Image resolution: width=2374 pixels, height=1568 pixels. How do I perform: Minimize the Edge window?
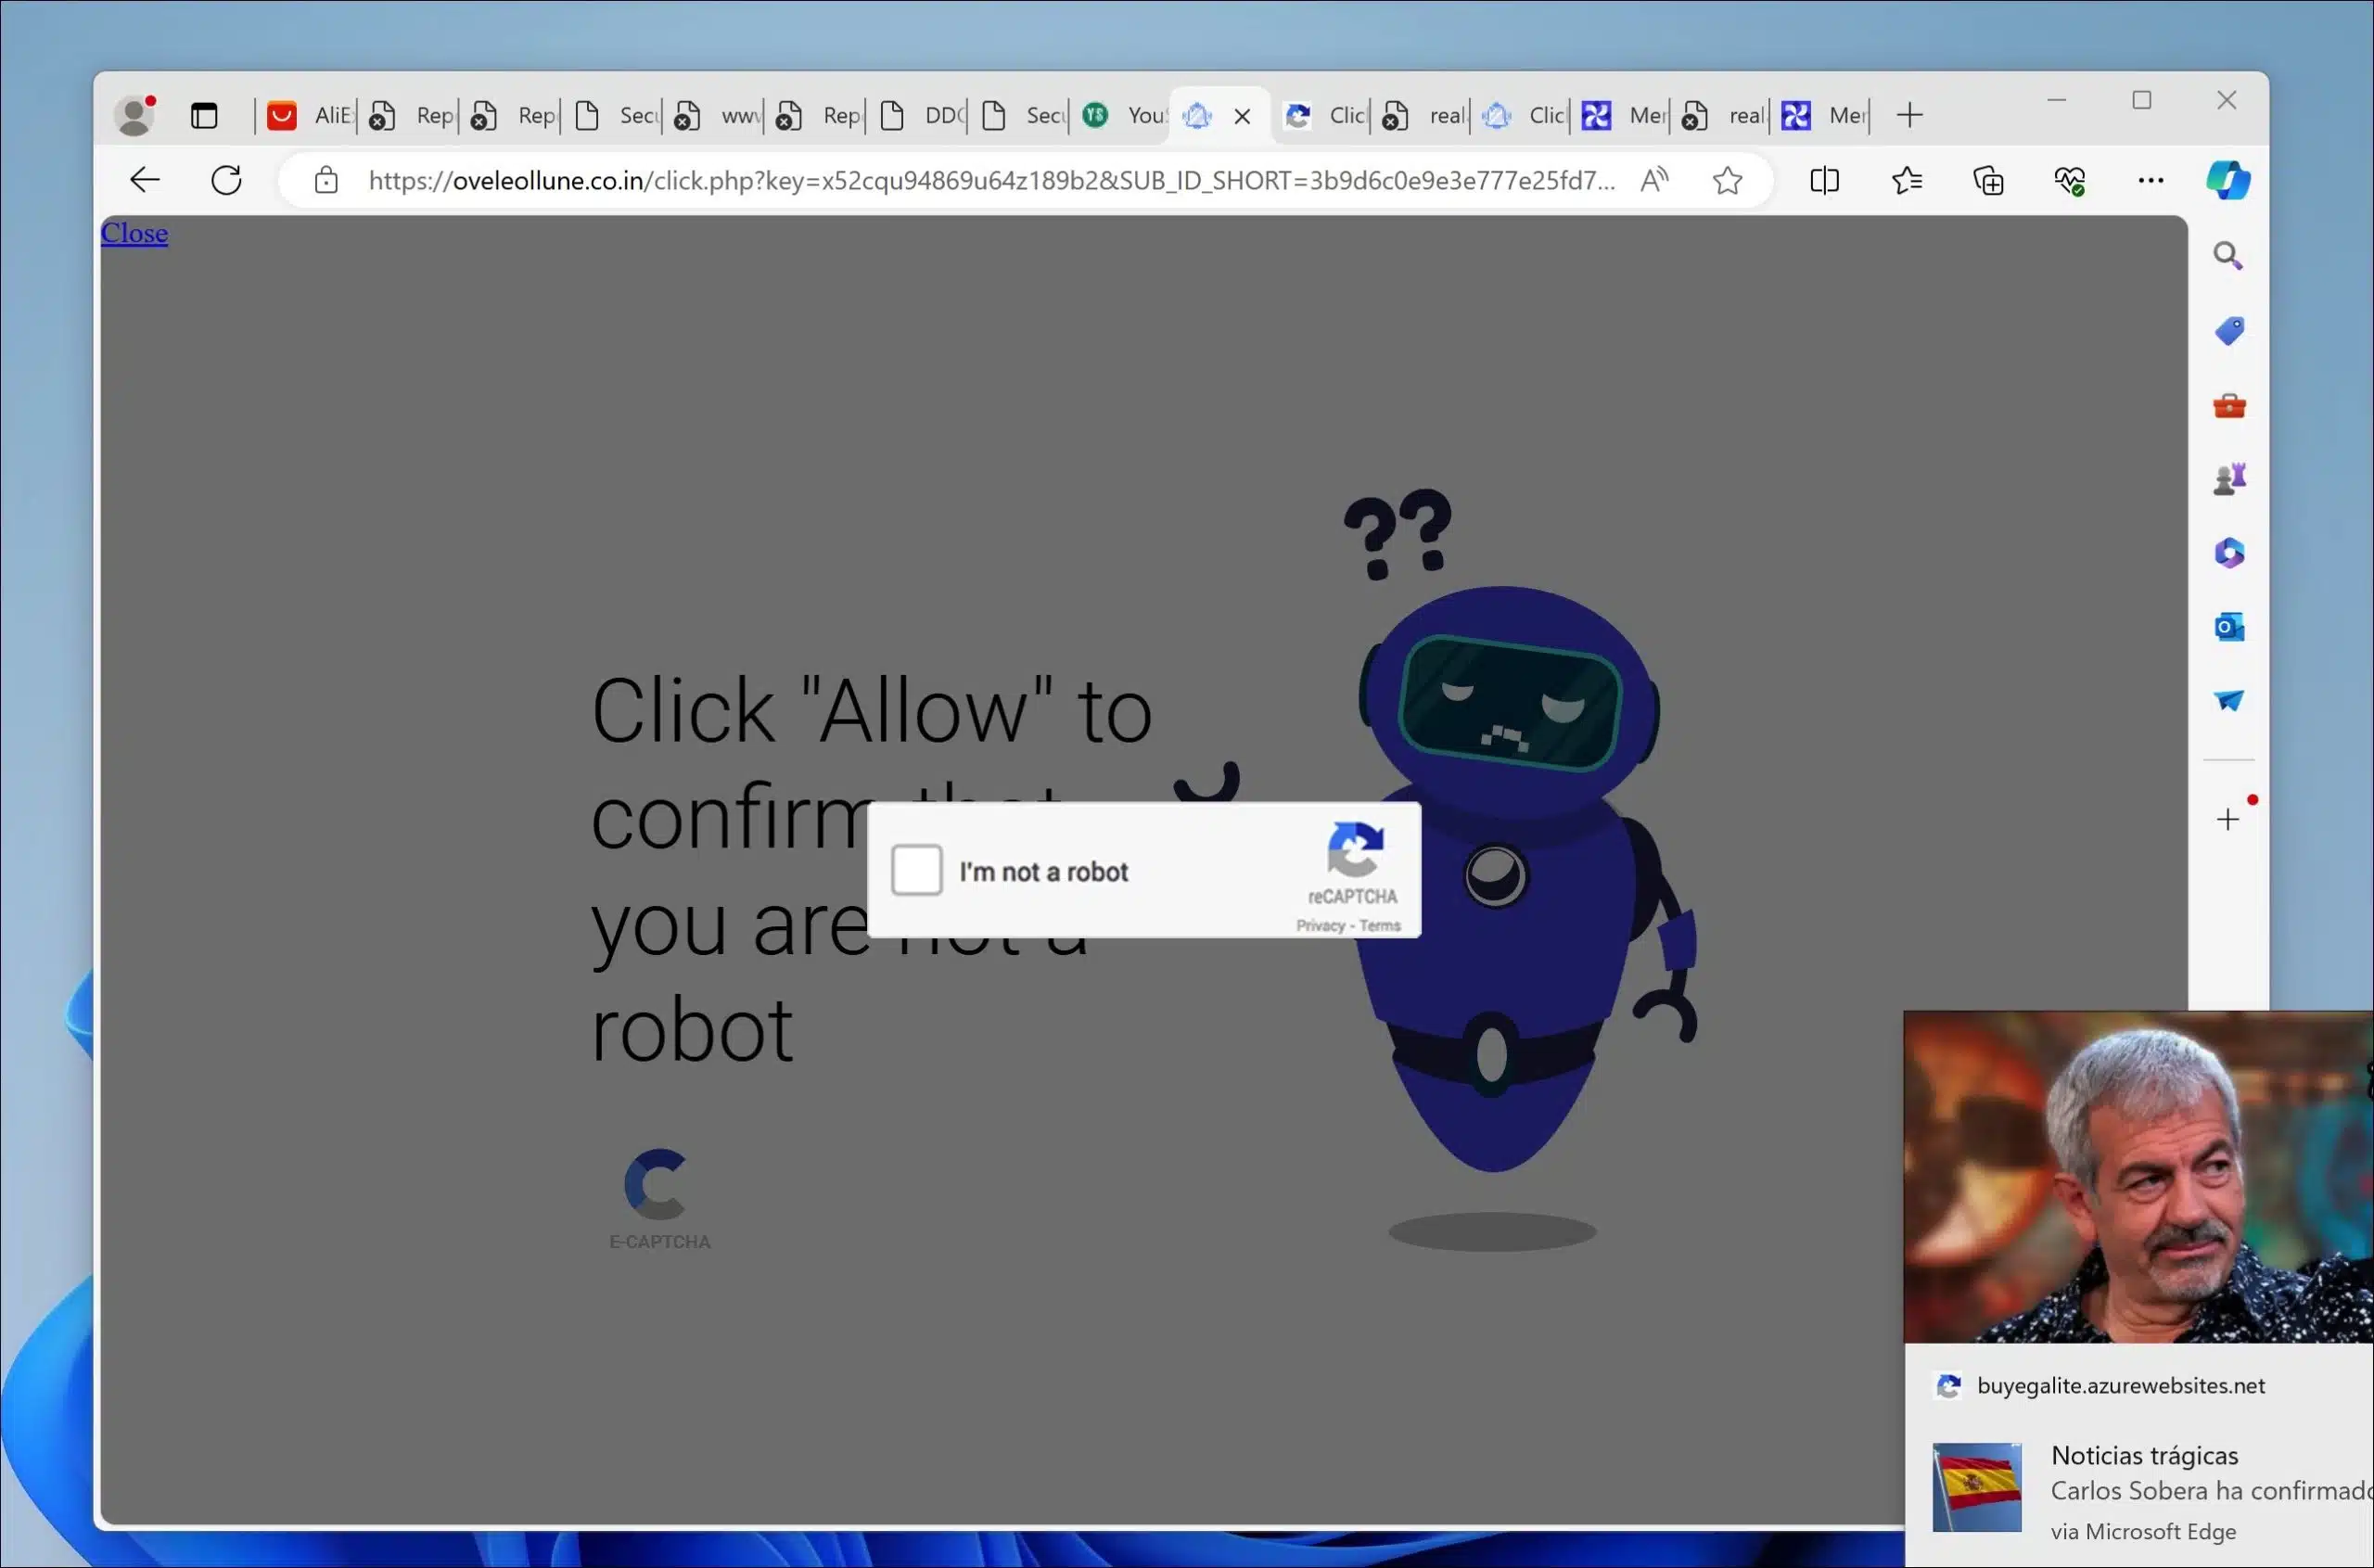[x=2056, y=100]
